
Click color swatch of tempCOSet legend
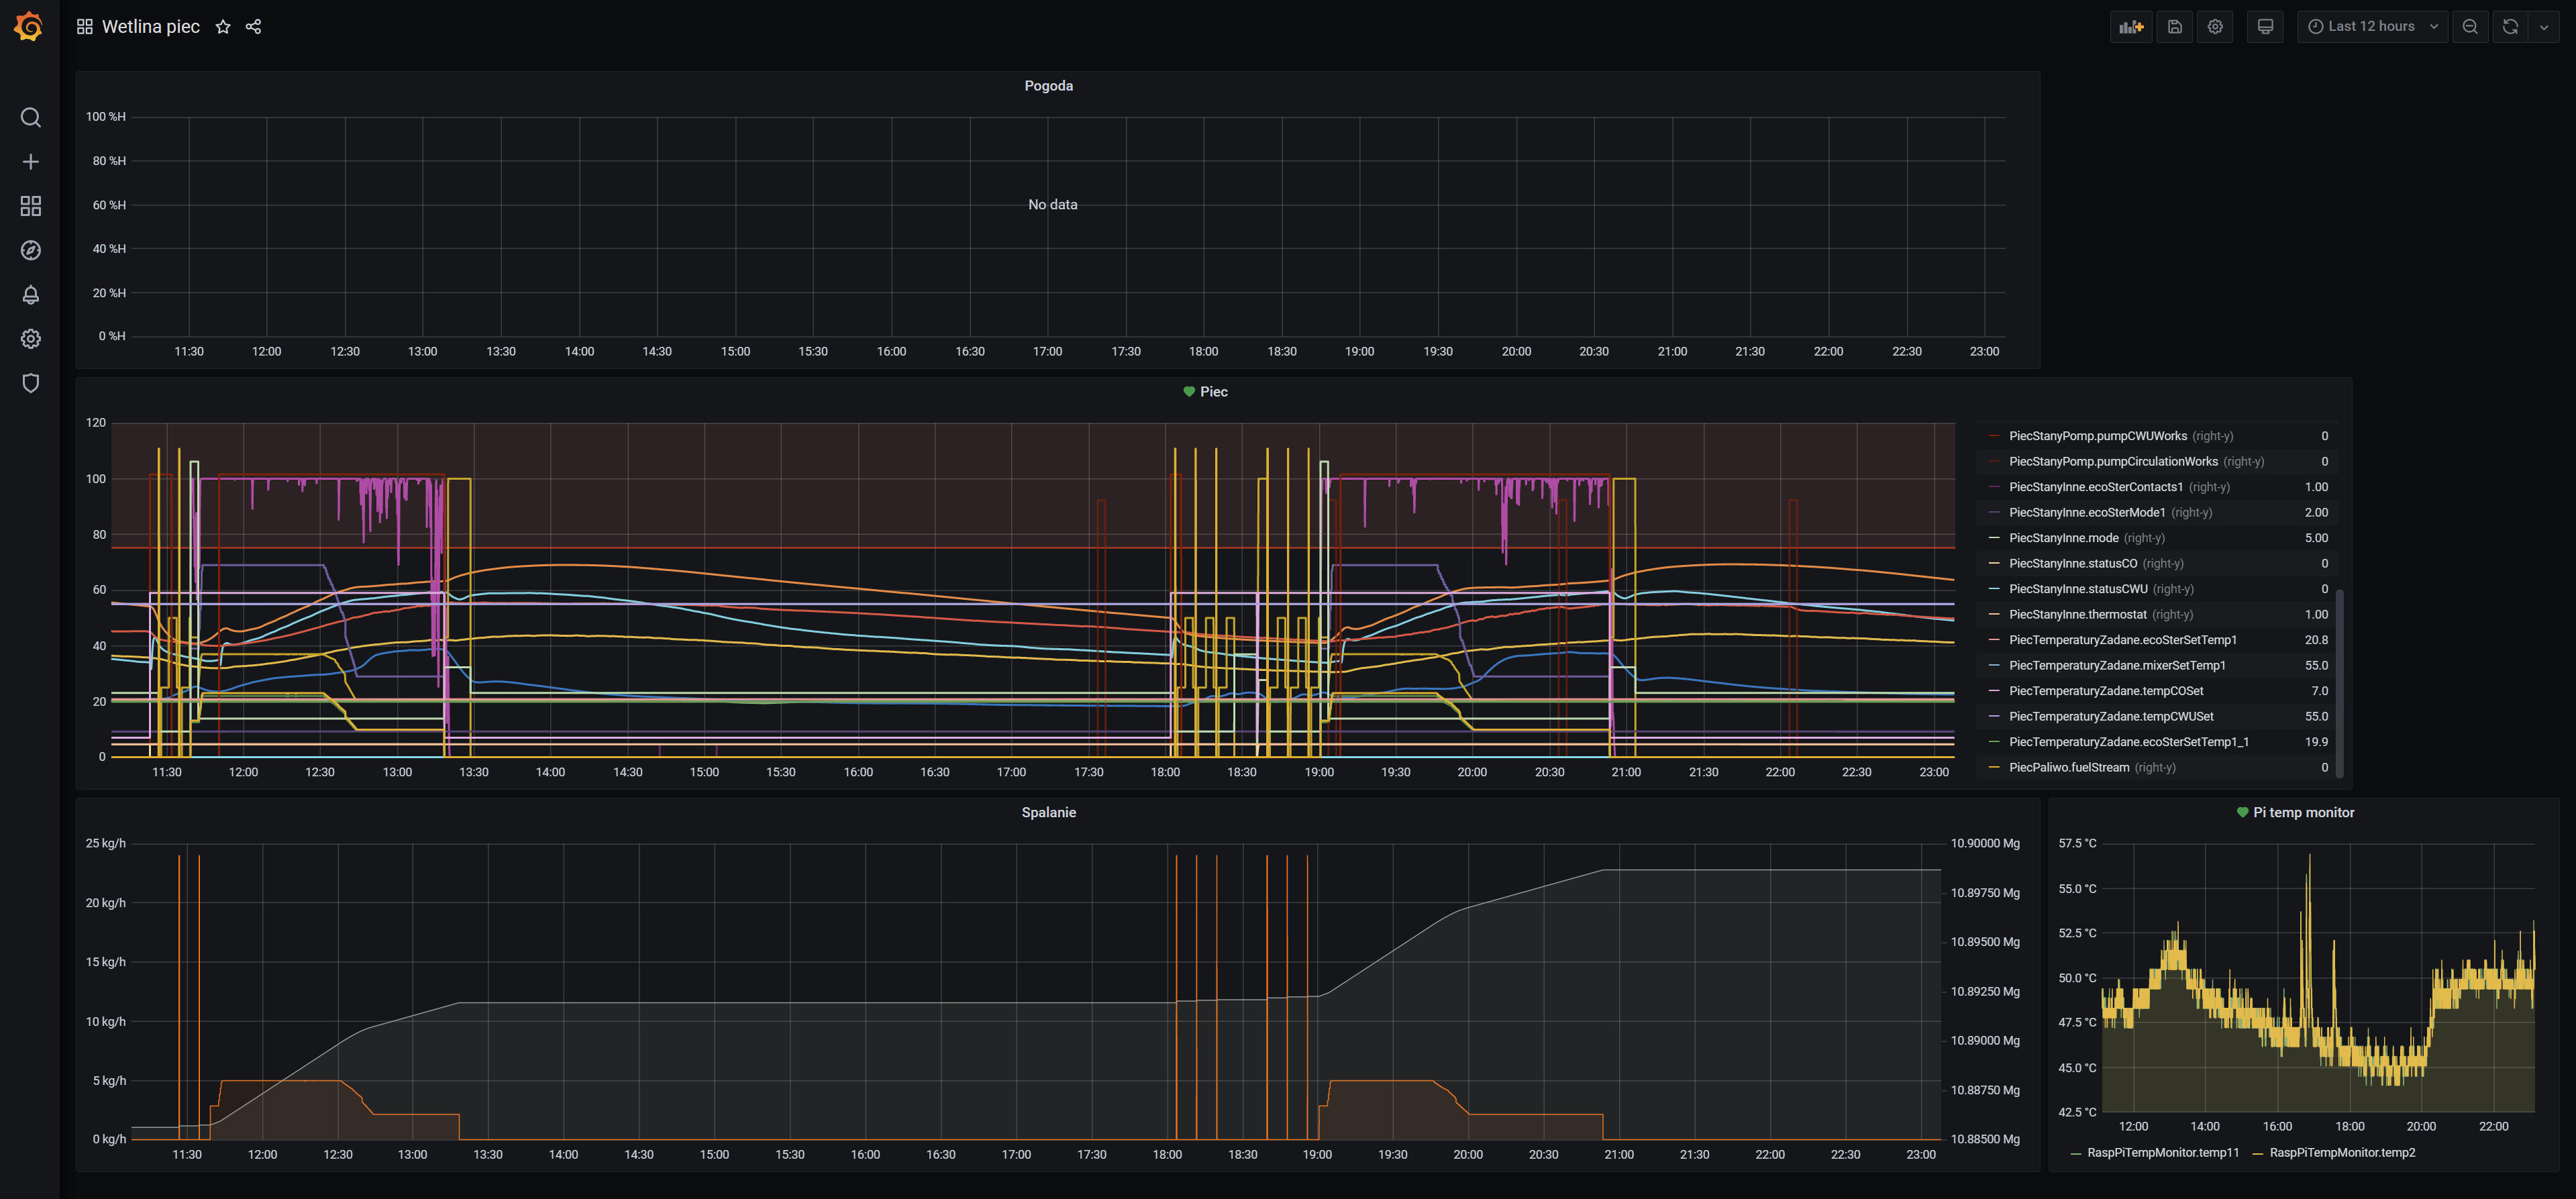coord(1994,691)
